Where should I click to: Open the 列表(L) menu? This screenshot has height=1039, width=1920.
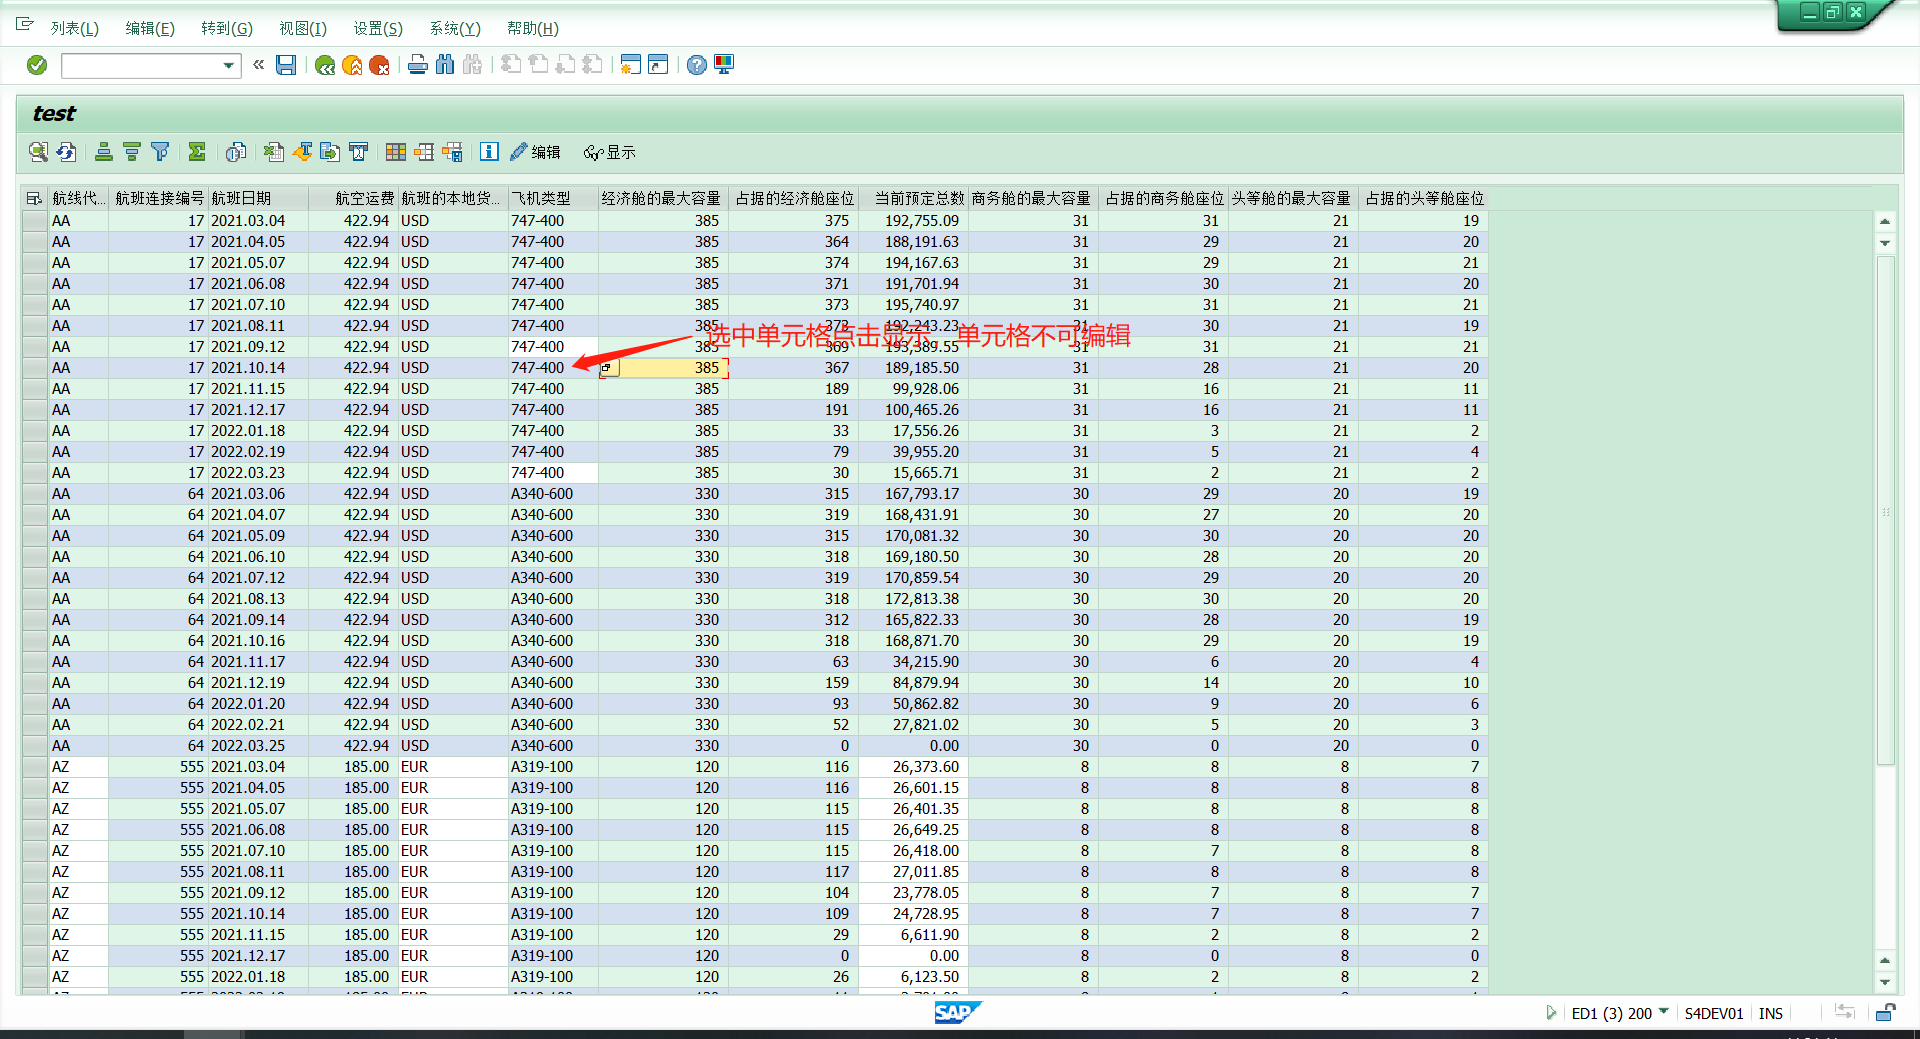click(76, 28)
